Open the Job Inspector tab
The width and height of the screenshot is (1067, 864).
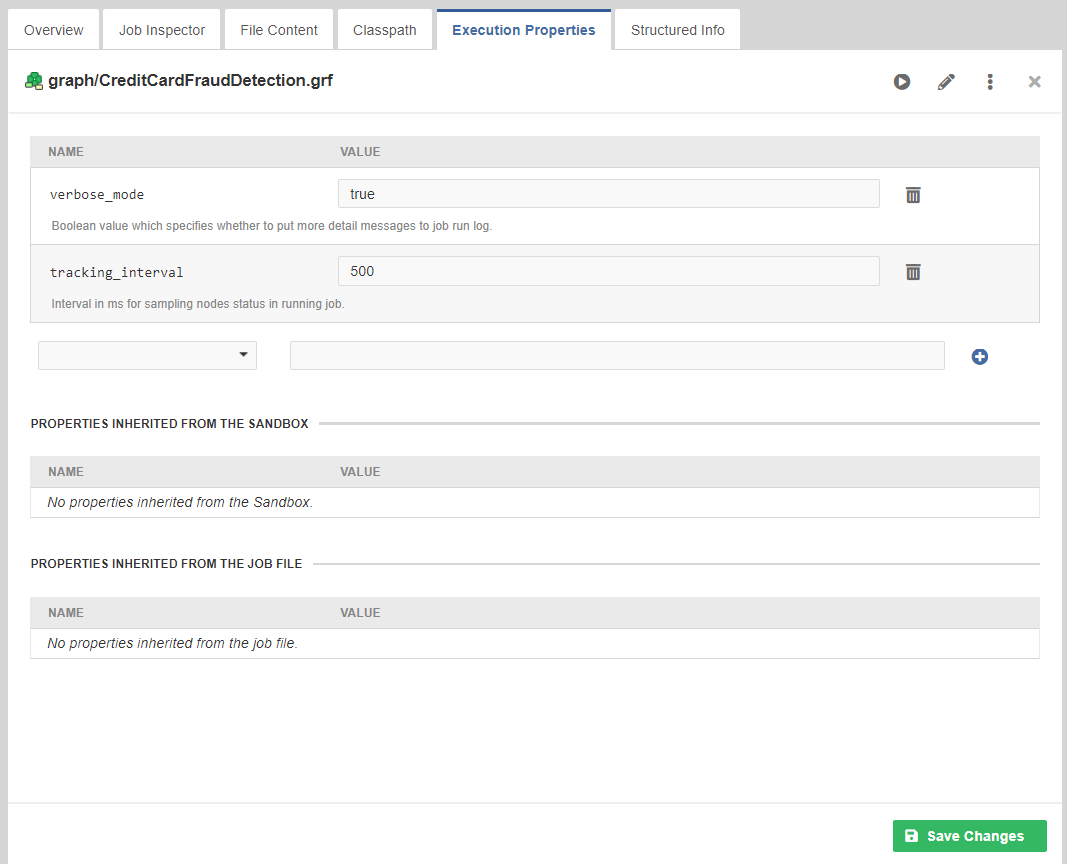162,30
